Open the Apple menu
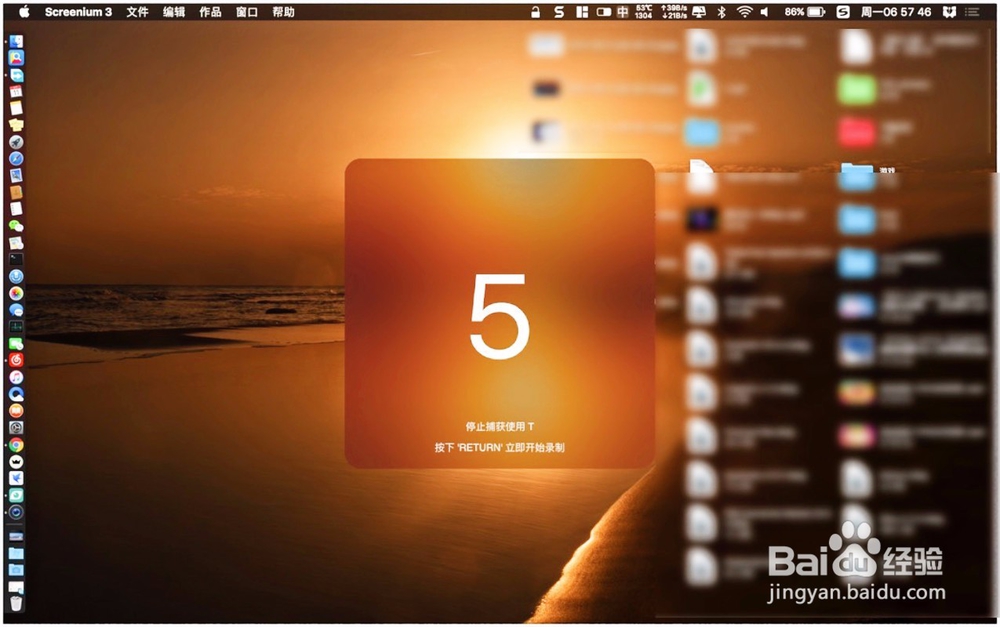The width and height of the screenshot is (1000, 627). pos(24,11)
